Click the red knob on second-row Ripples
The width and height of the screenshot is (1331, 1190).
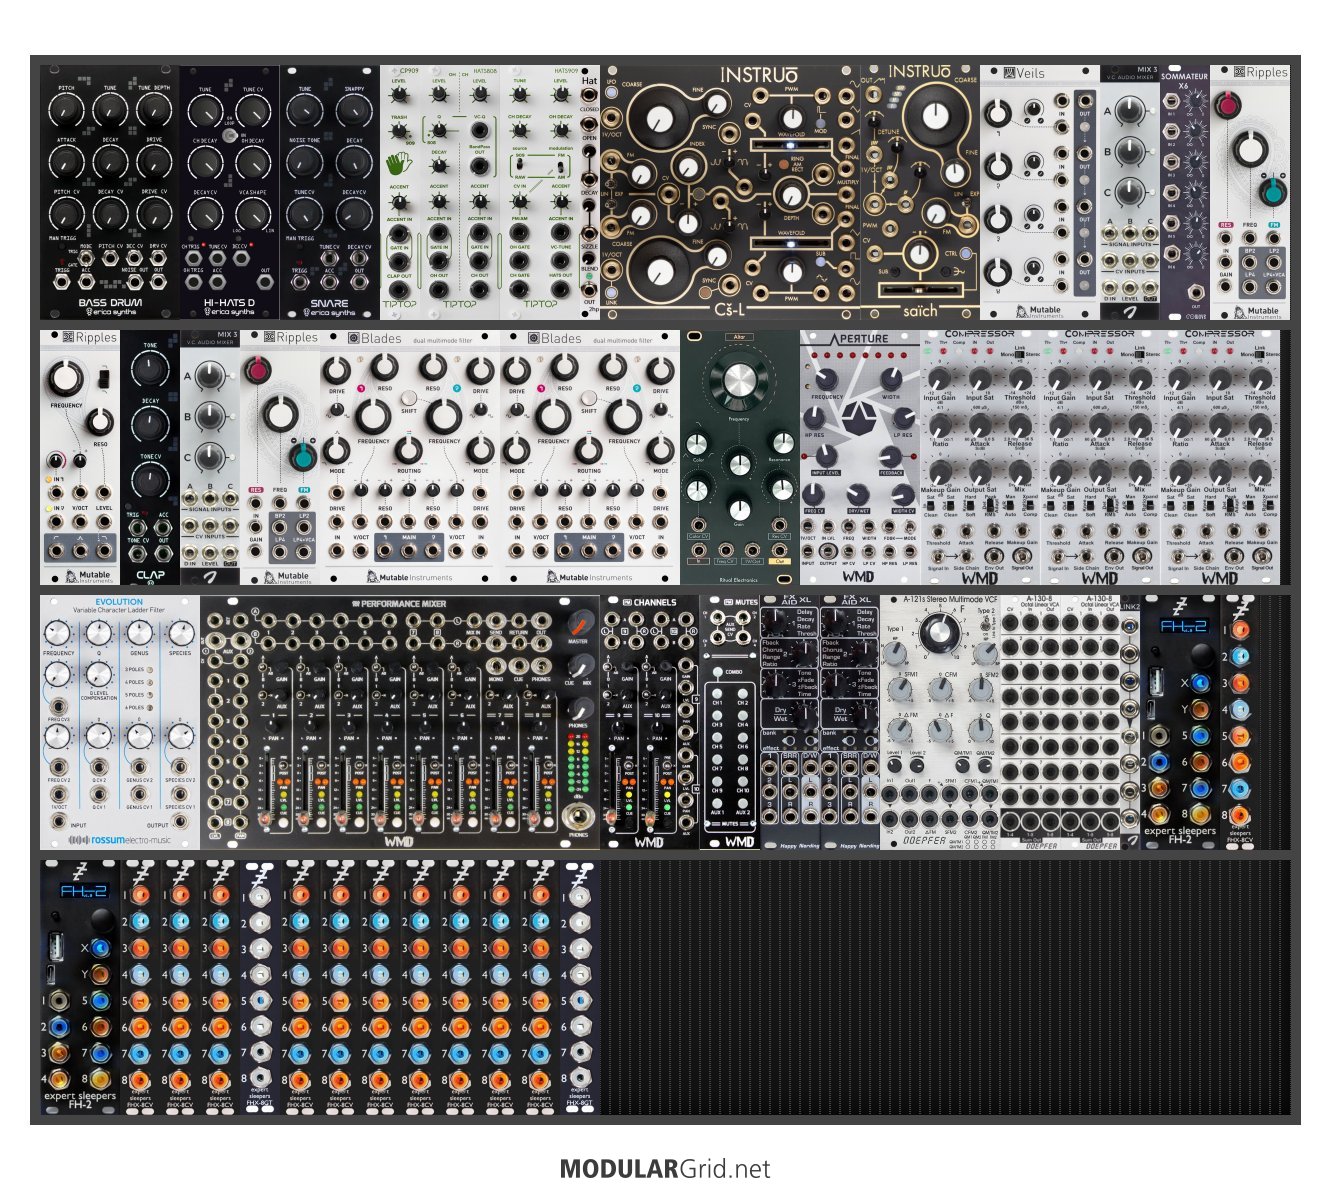click(x=257, y=371)
